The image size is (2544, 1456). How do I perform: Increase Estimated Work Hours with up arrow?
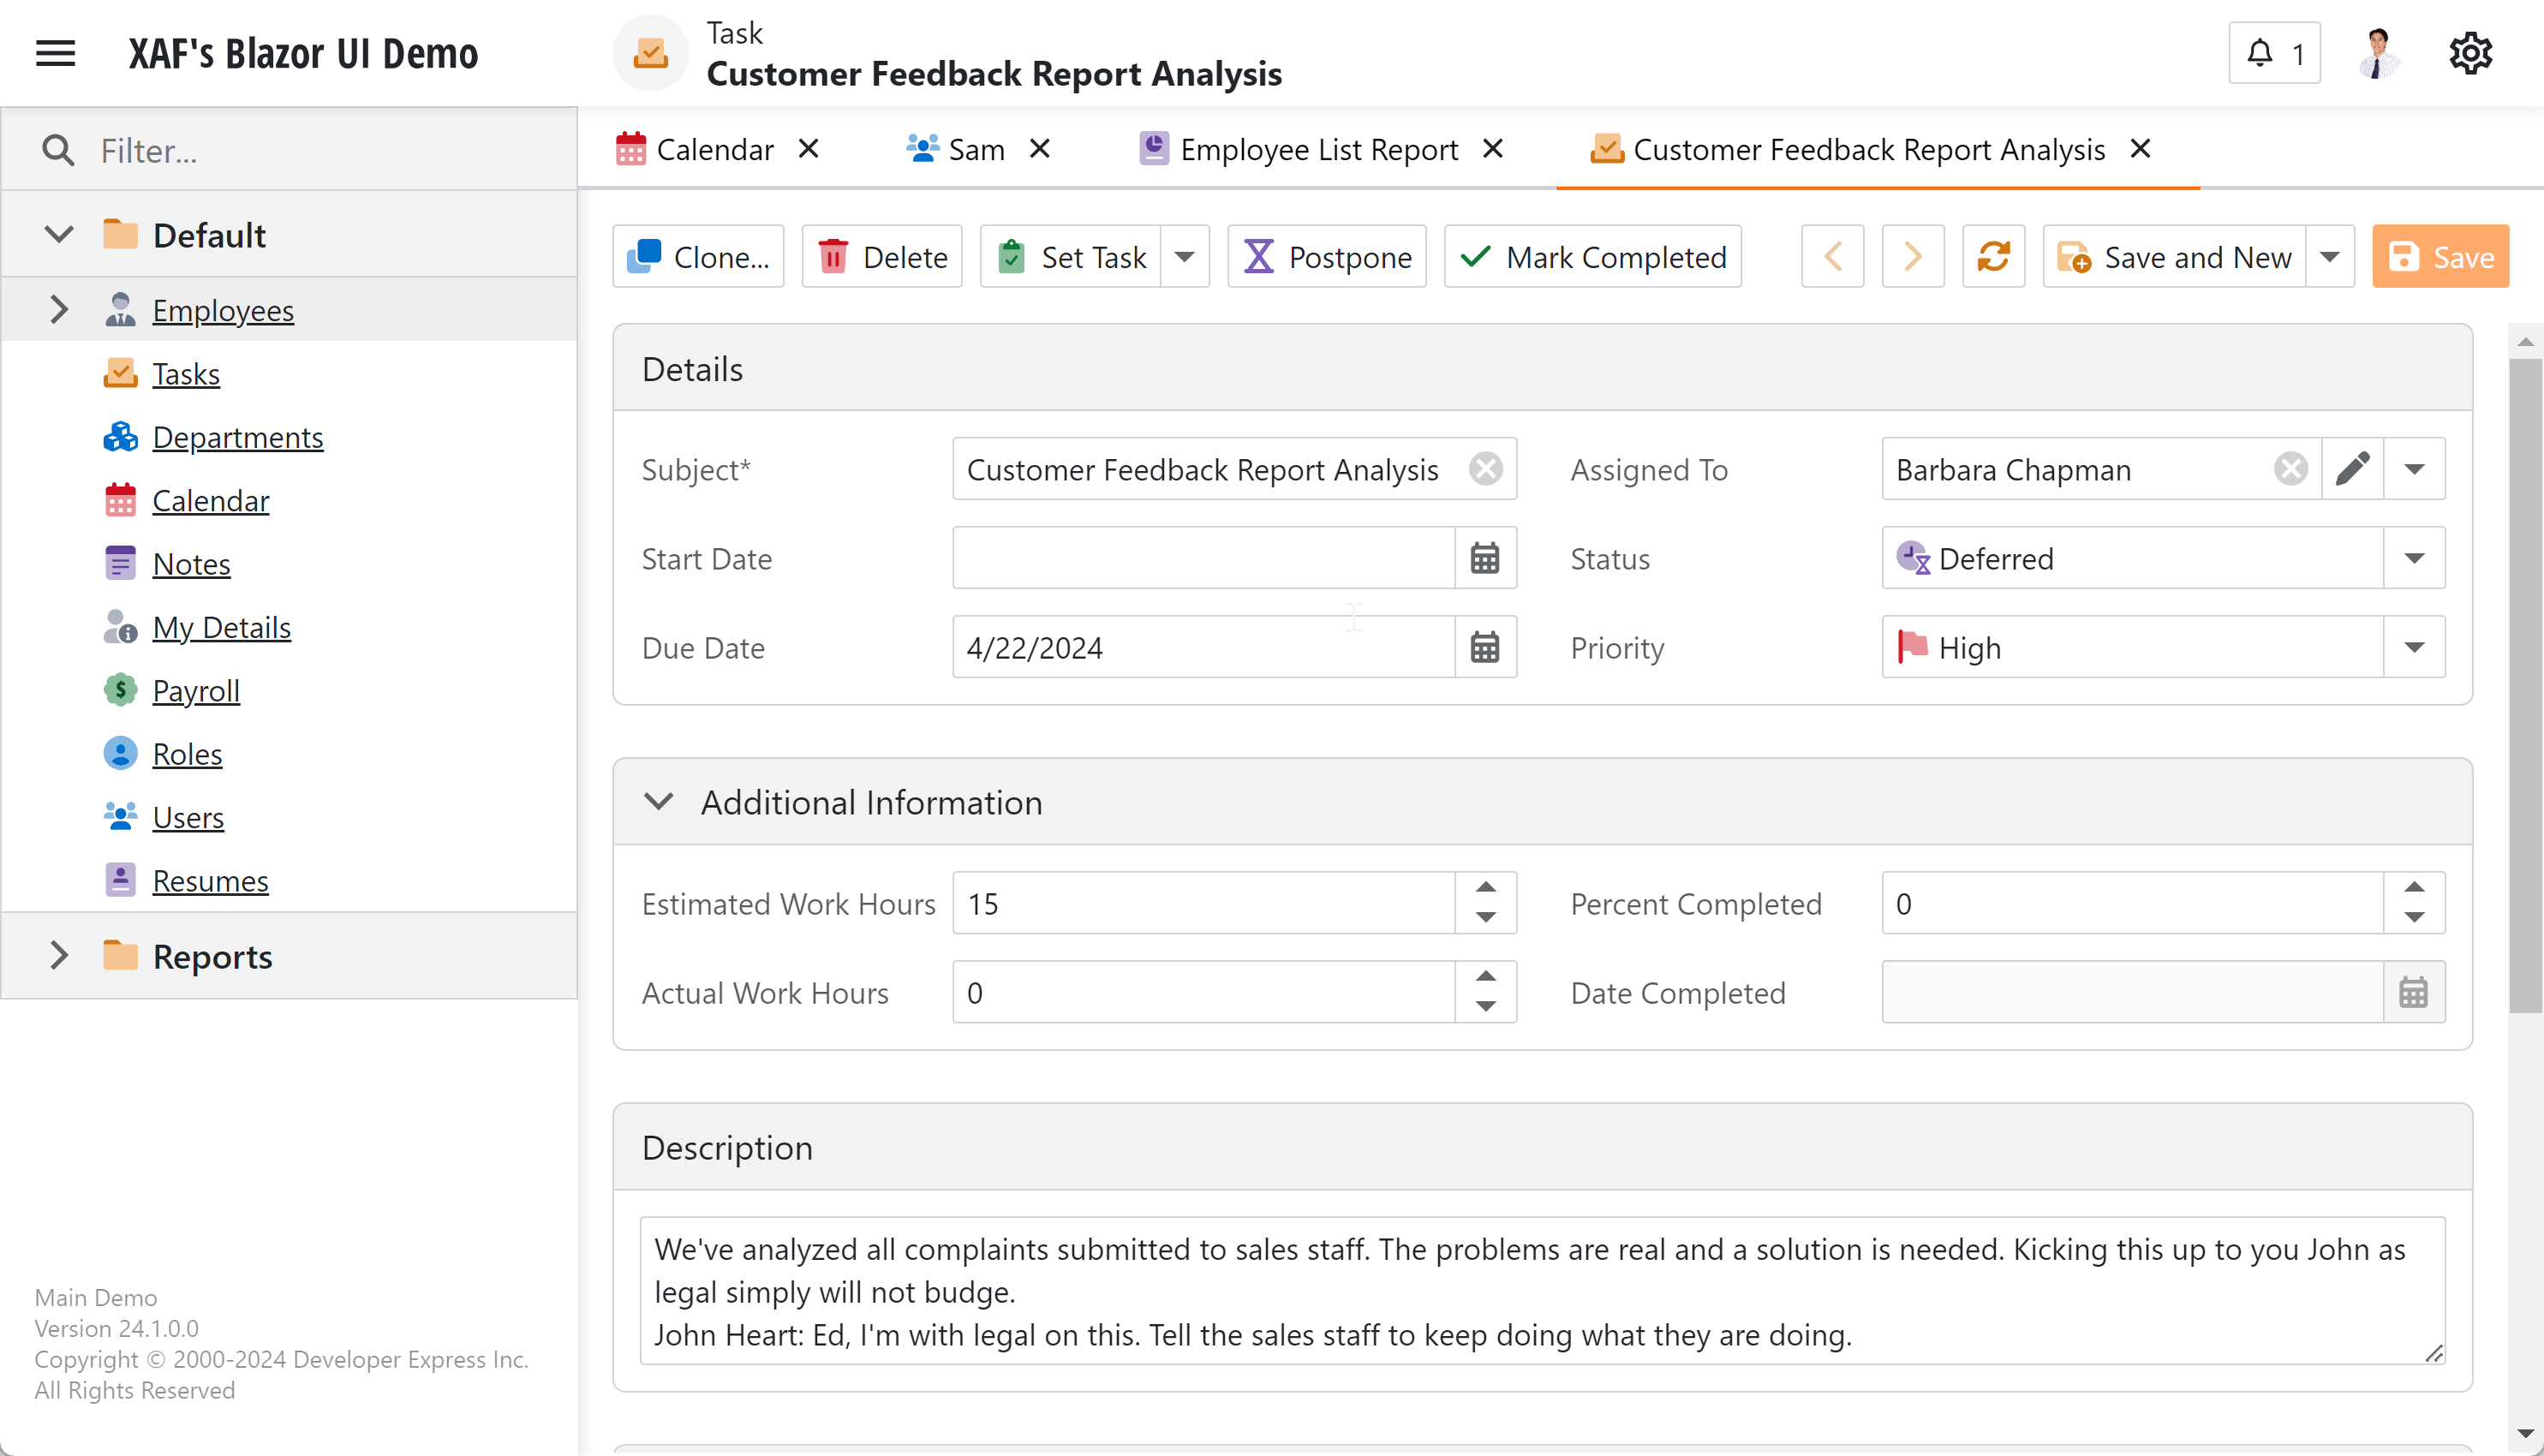(1485, 888)
